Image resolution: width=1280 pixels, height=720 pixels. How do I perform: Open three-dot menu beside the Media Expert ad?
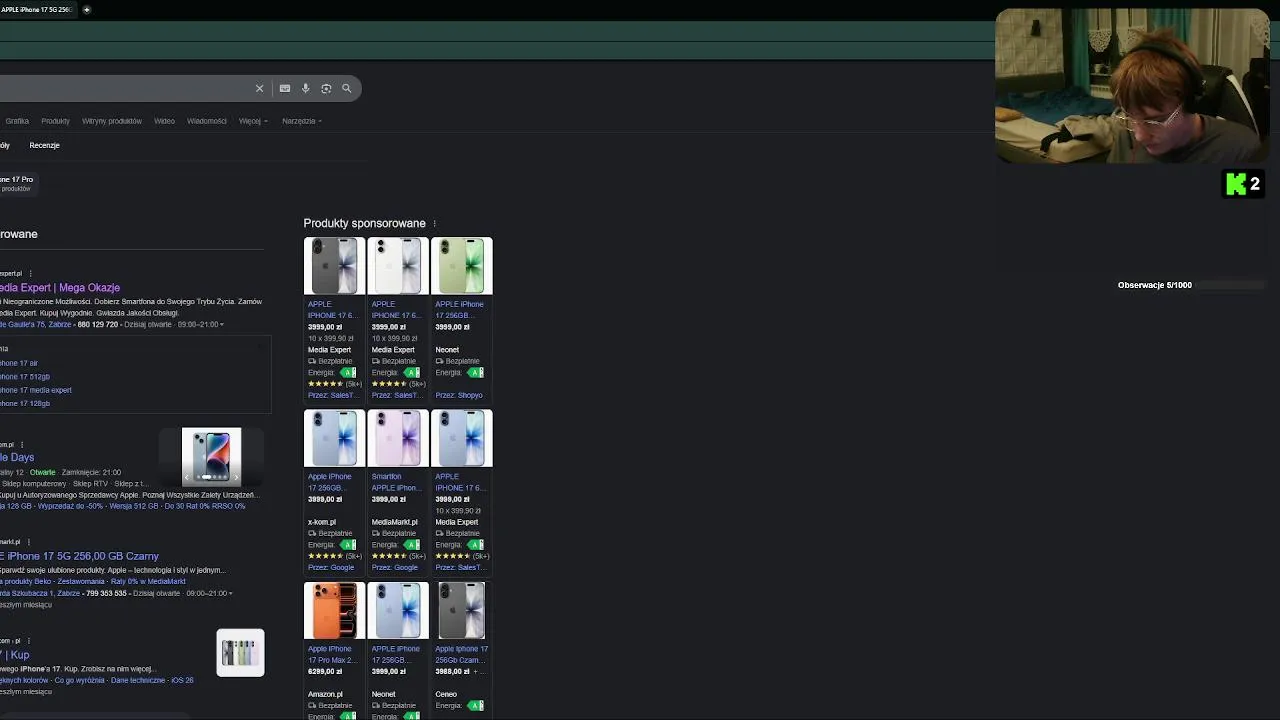[30, 273]
